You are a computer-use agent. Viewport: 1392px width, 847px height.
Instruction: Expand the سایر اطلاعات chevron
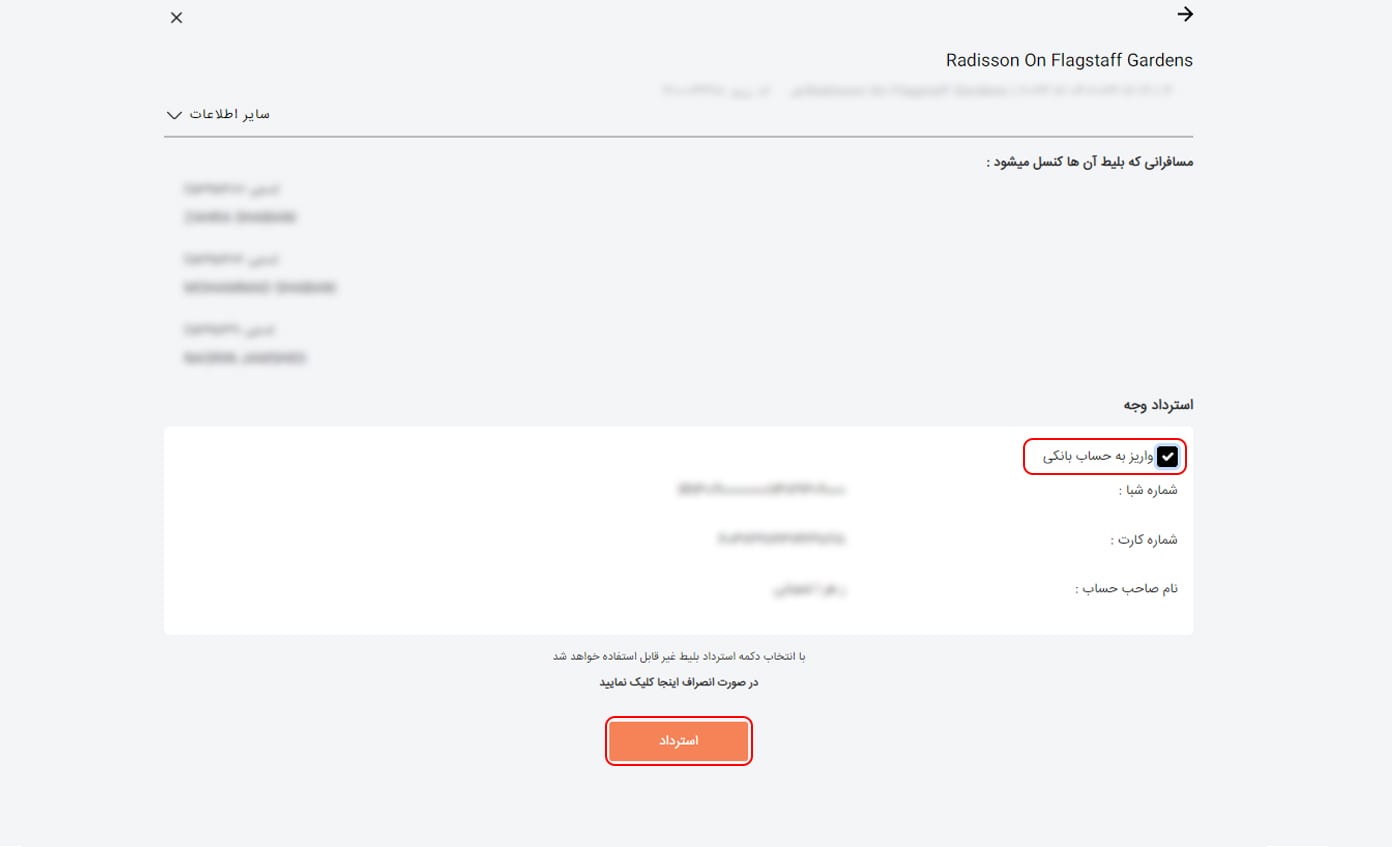(x=174, y=115)
